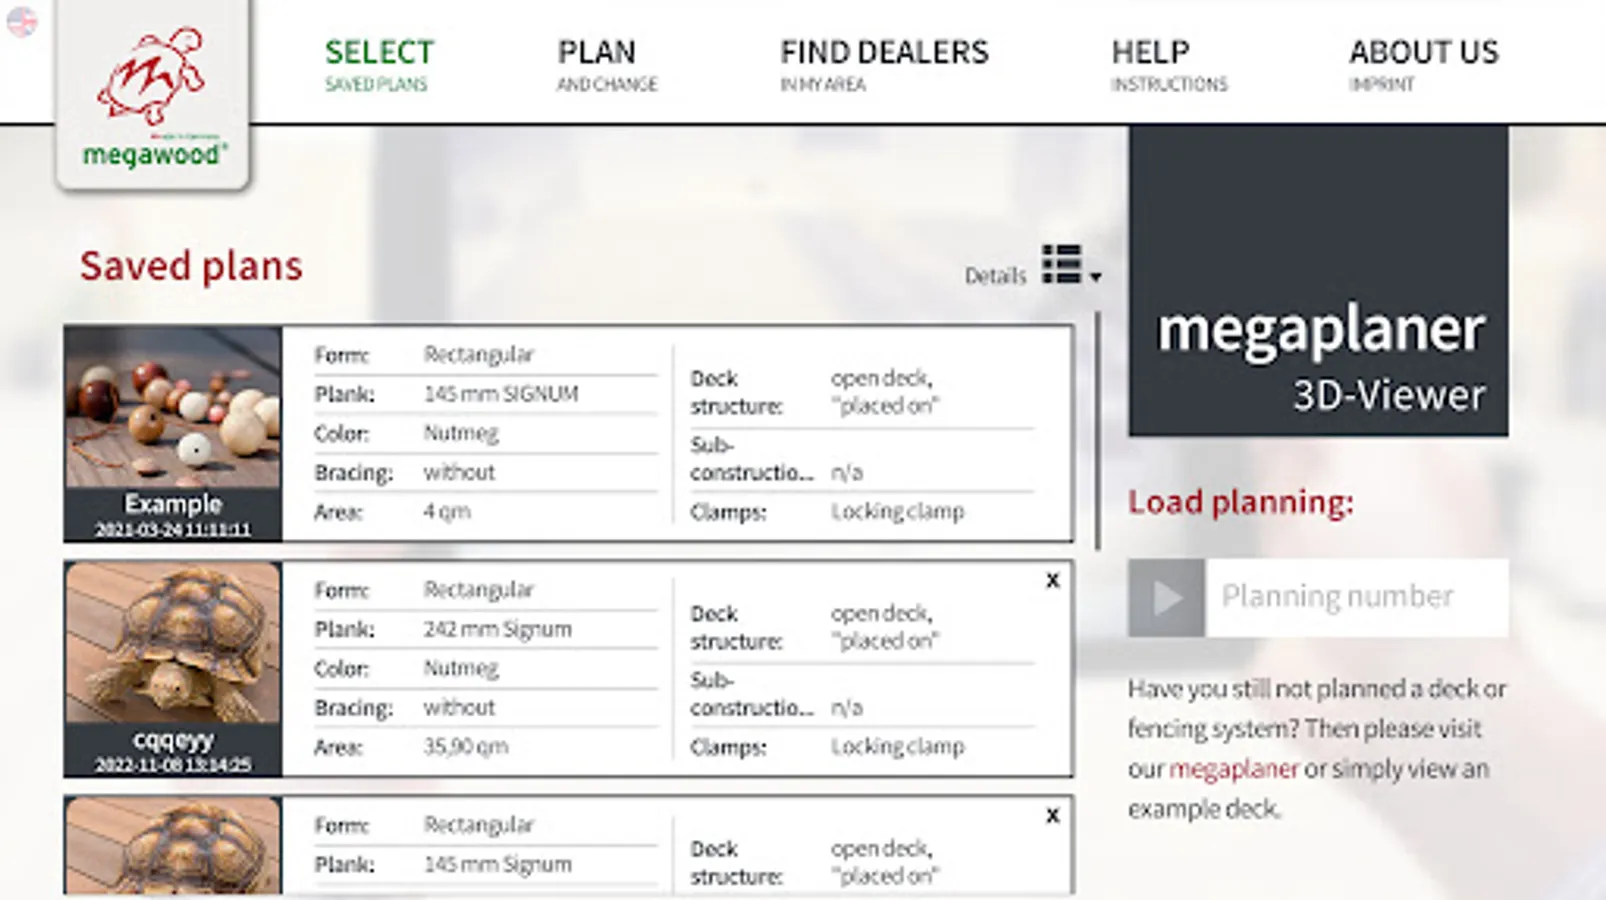
Task: Click Locking clamp in the cqqeyy plan
Action: (x=897, y=747)
